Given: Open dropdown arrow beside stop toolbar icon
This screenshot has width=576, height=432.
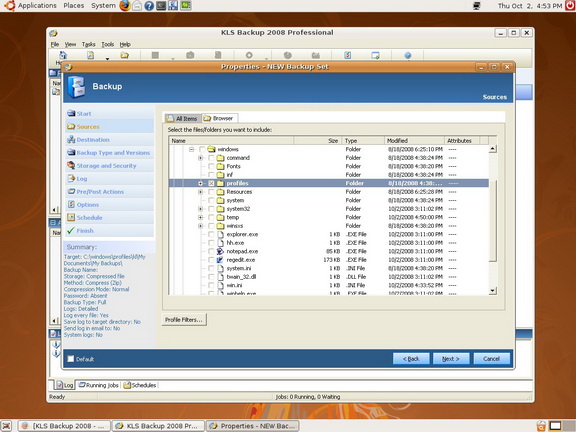Looking at the screenshot, I should point(173,58).
